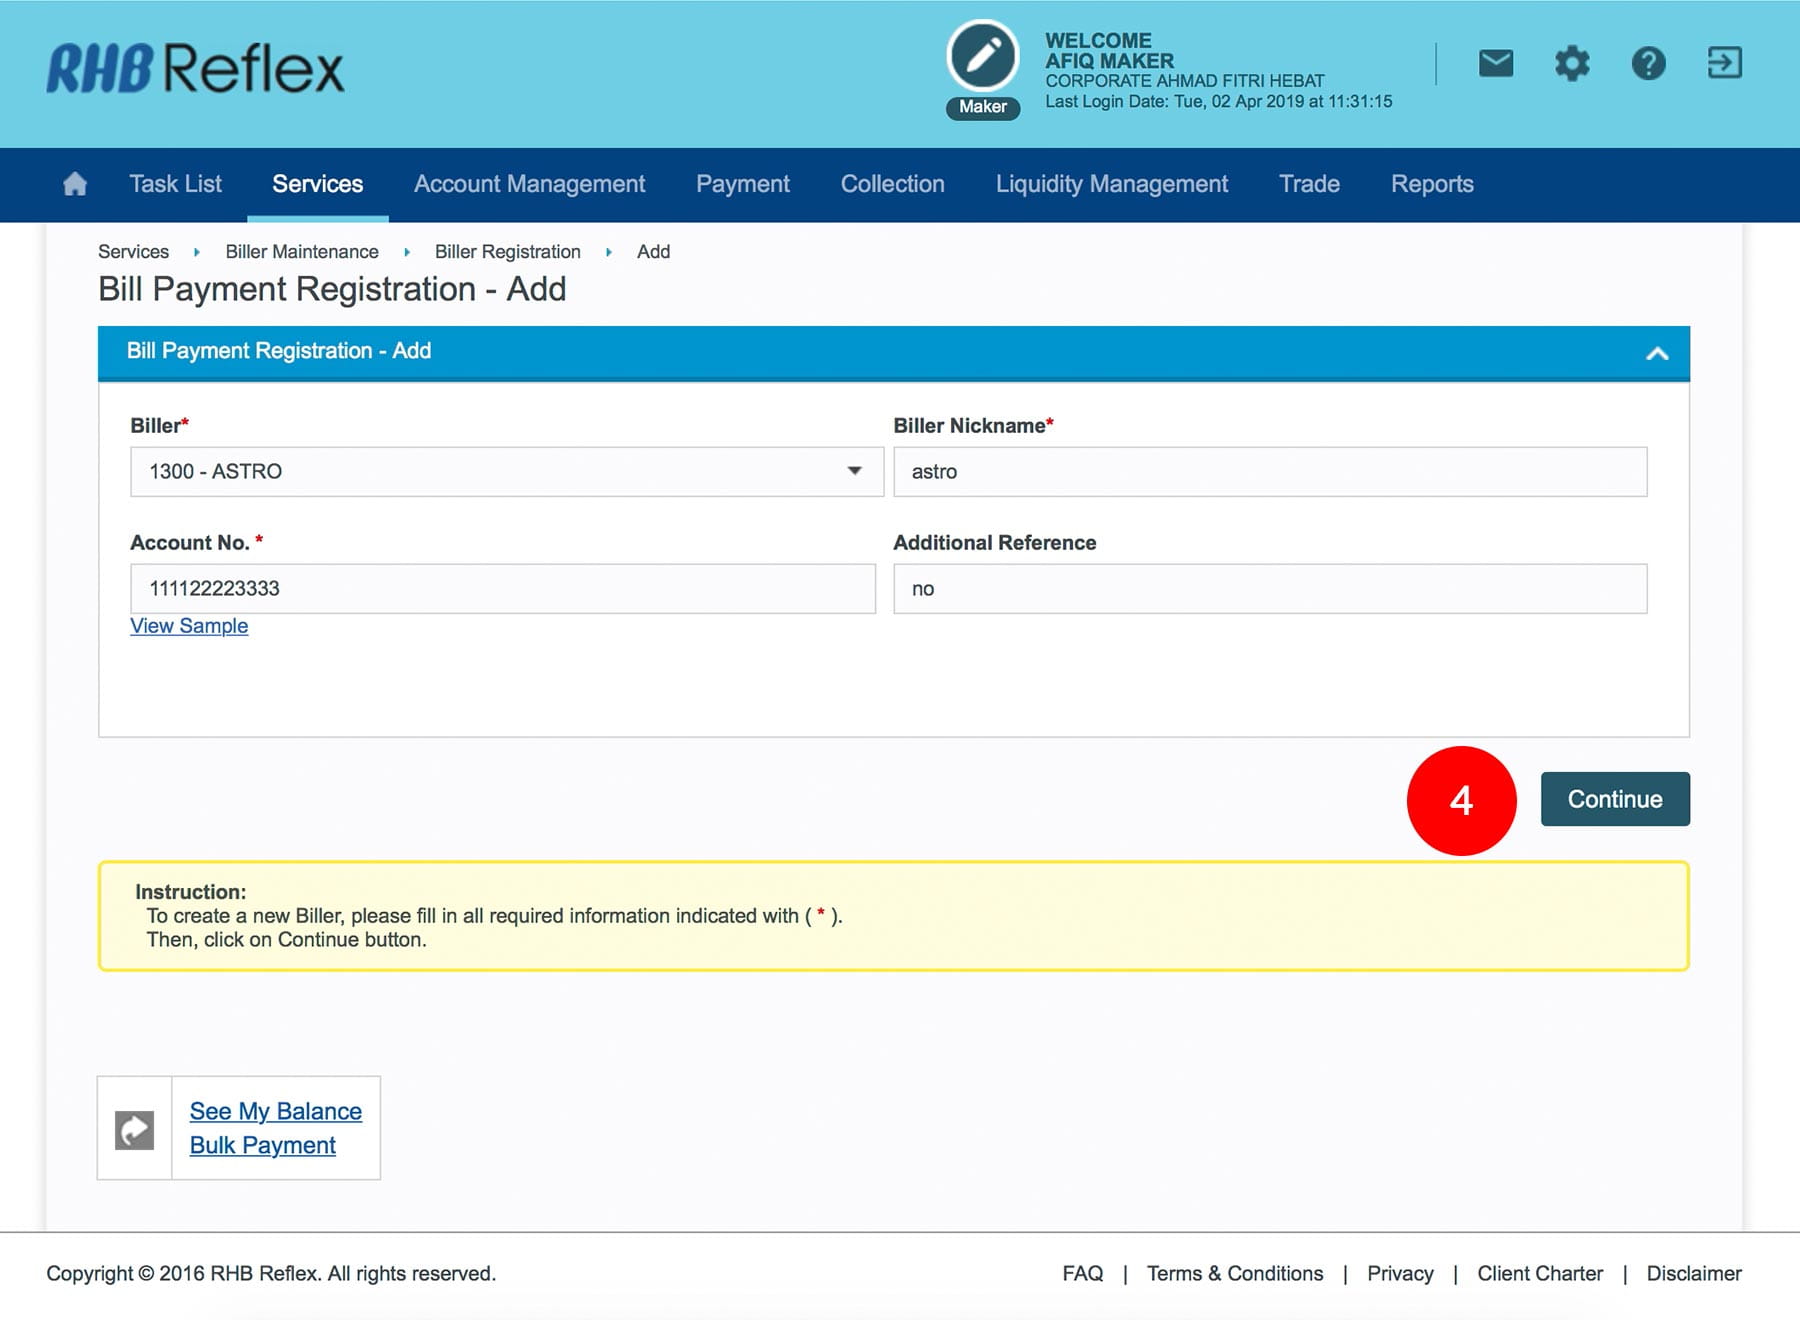Log out using the exit icon
Viewport: 1800px width, 1320px height.
point(1724,64)
